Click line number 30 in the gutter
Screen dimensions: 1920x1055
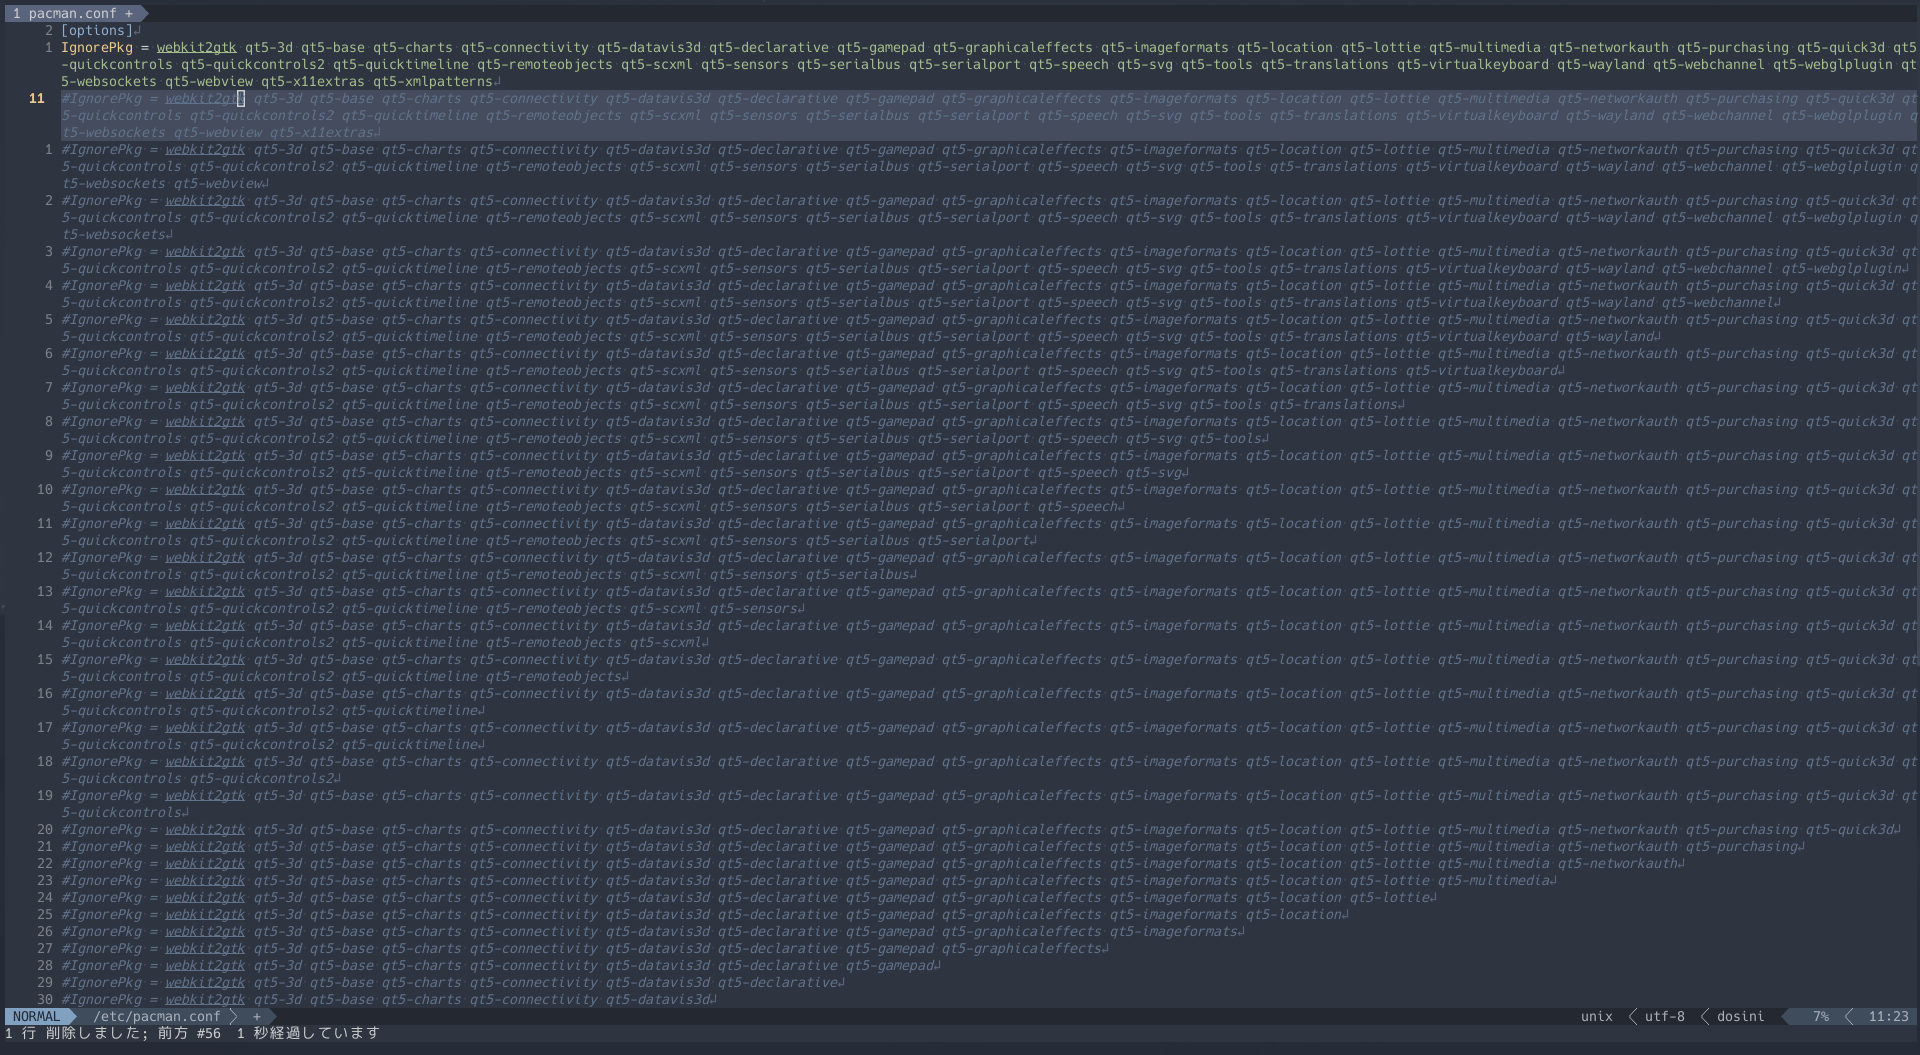tap(44, 999)
